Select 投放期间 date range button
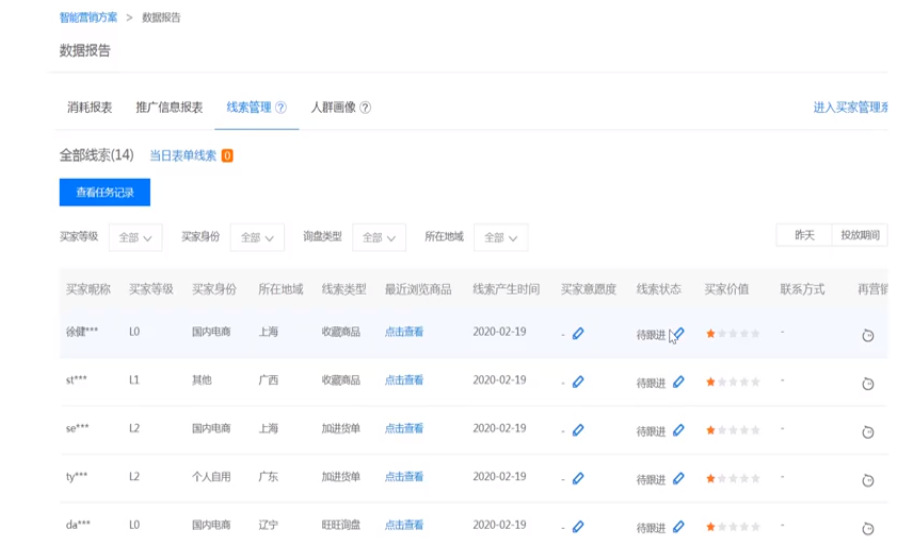 pos(859,235)
